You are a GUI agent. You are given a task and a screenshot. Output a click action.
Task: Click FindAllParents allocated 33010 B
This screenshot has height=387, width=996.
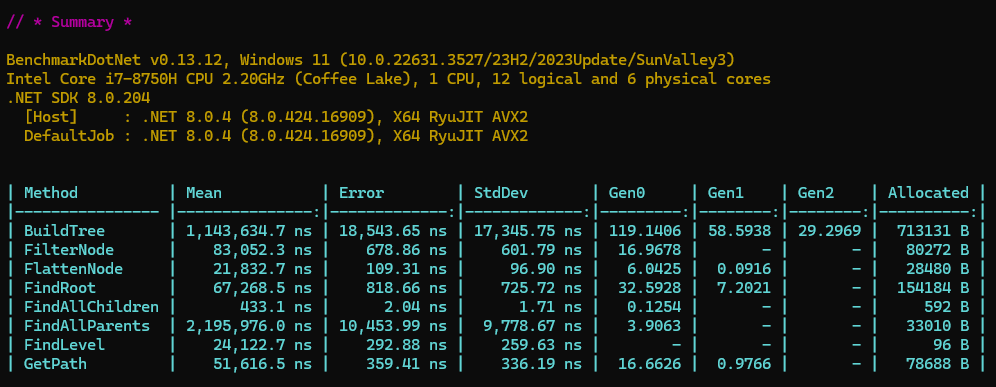click(x=937, y=326)
